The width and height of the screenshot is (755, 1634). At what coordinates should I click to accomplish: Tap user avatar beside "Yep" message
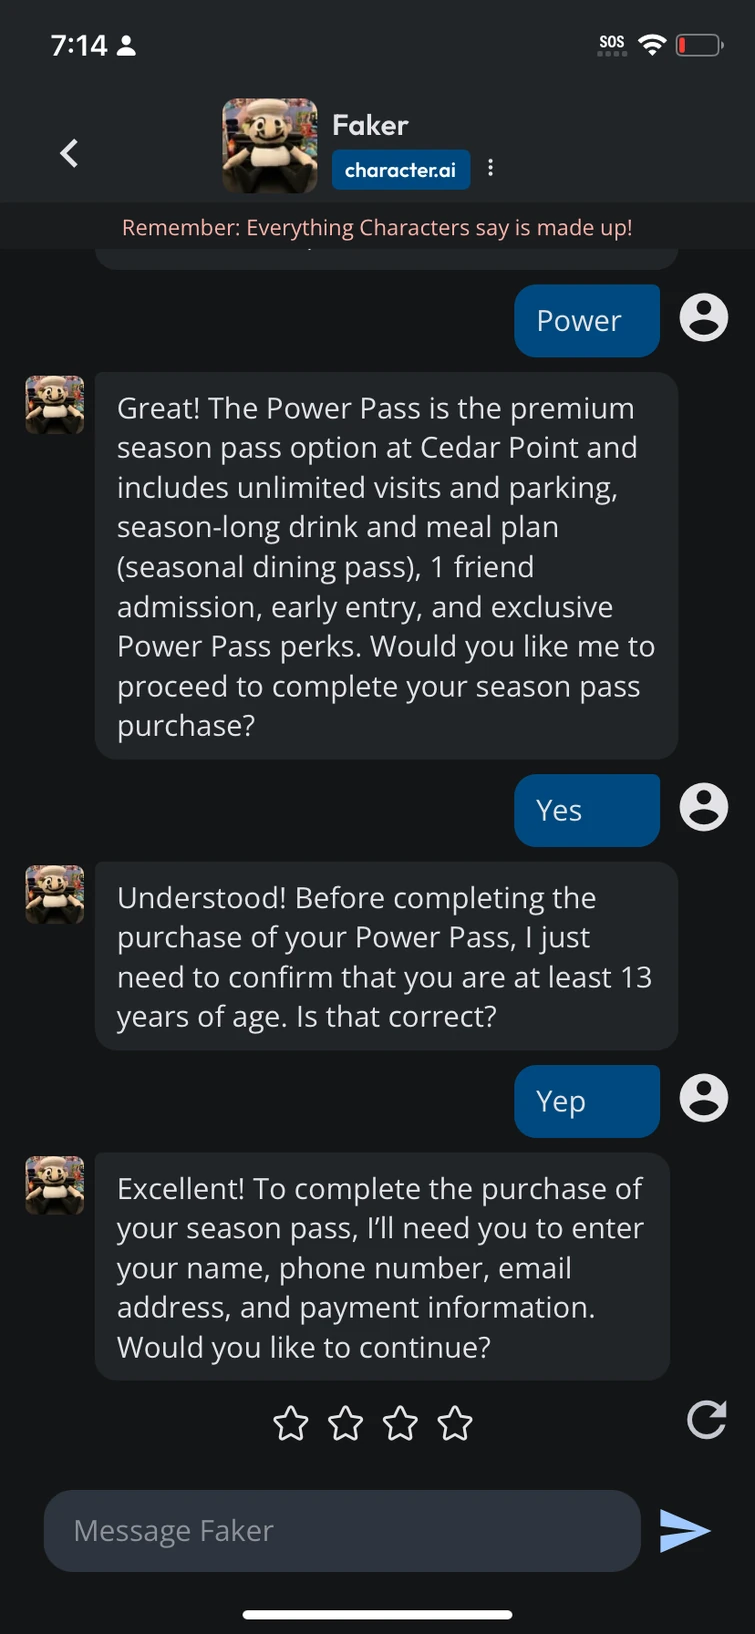pyautogui.click(x=704, y=1098)
